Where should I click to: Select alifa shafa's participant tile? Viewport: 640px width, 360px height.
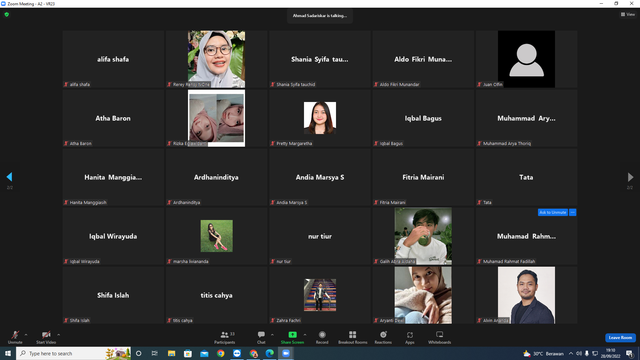coord(113,59)
